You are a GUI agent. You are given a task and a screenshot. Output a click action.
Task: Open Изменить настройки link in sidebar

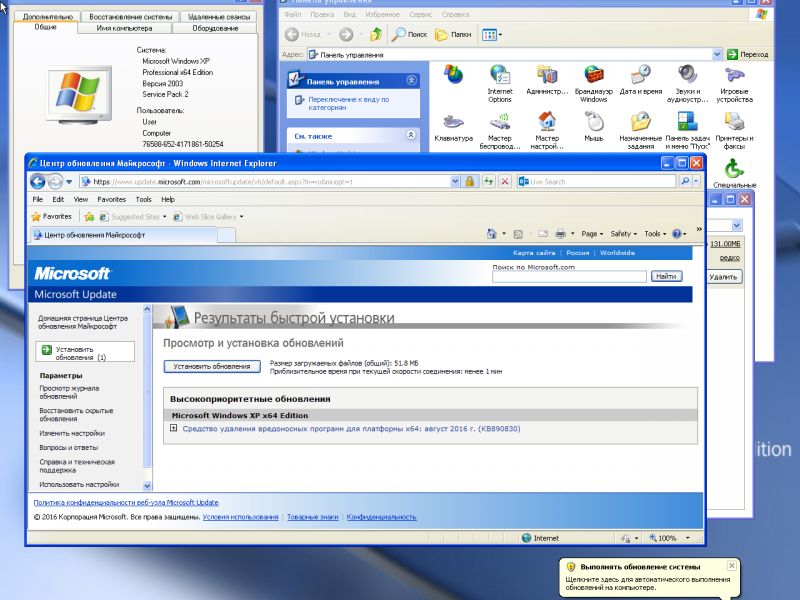[72, 433]
